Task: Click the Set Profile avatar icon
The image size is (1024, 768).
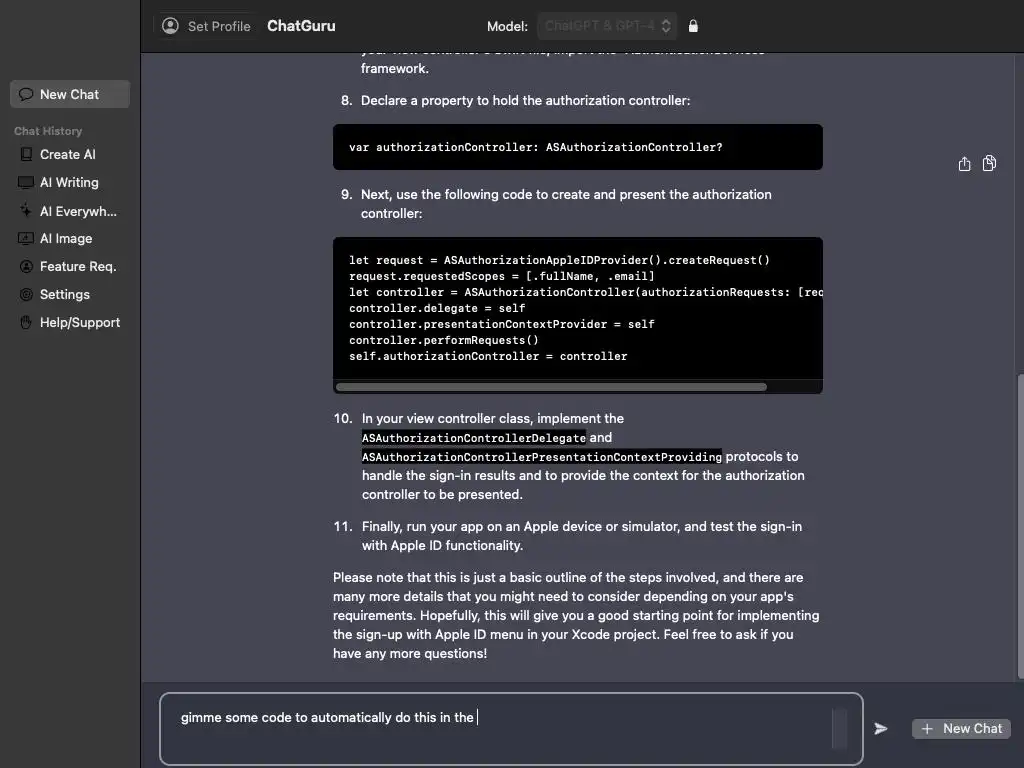Action: (x=170, y=26)
